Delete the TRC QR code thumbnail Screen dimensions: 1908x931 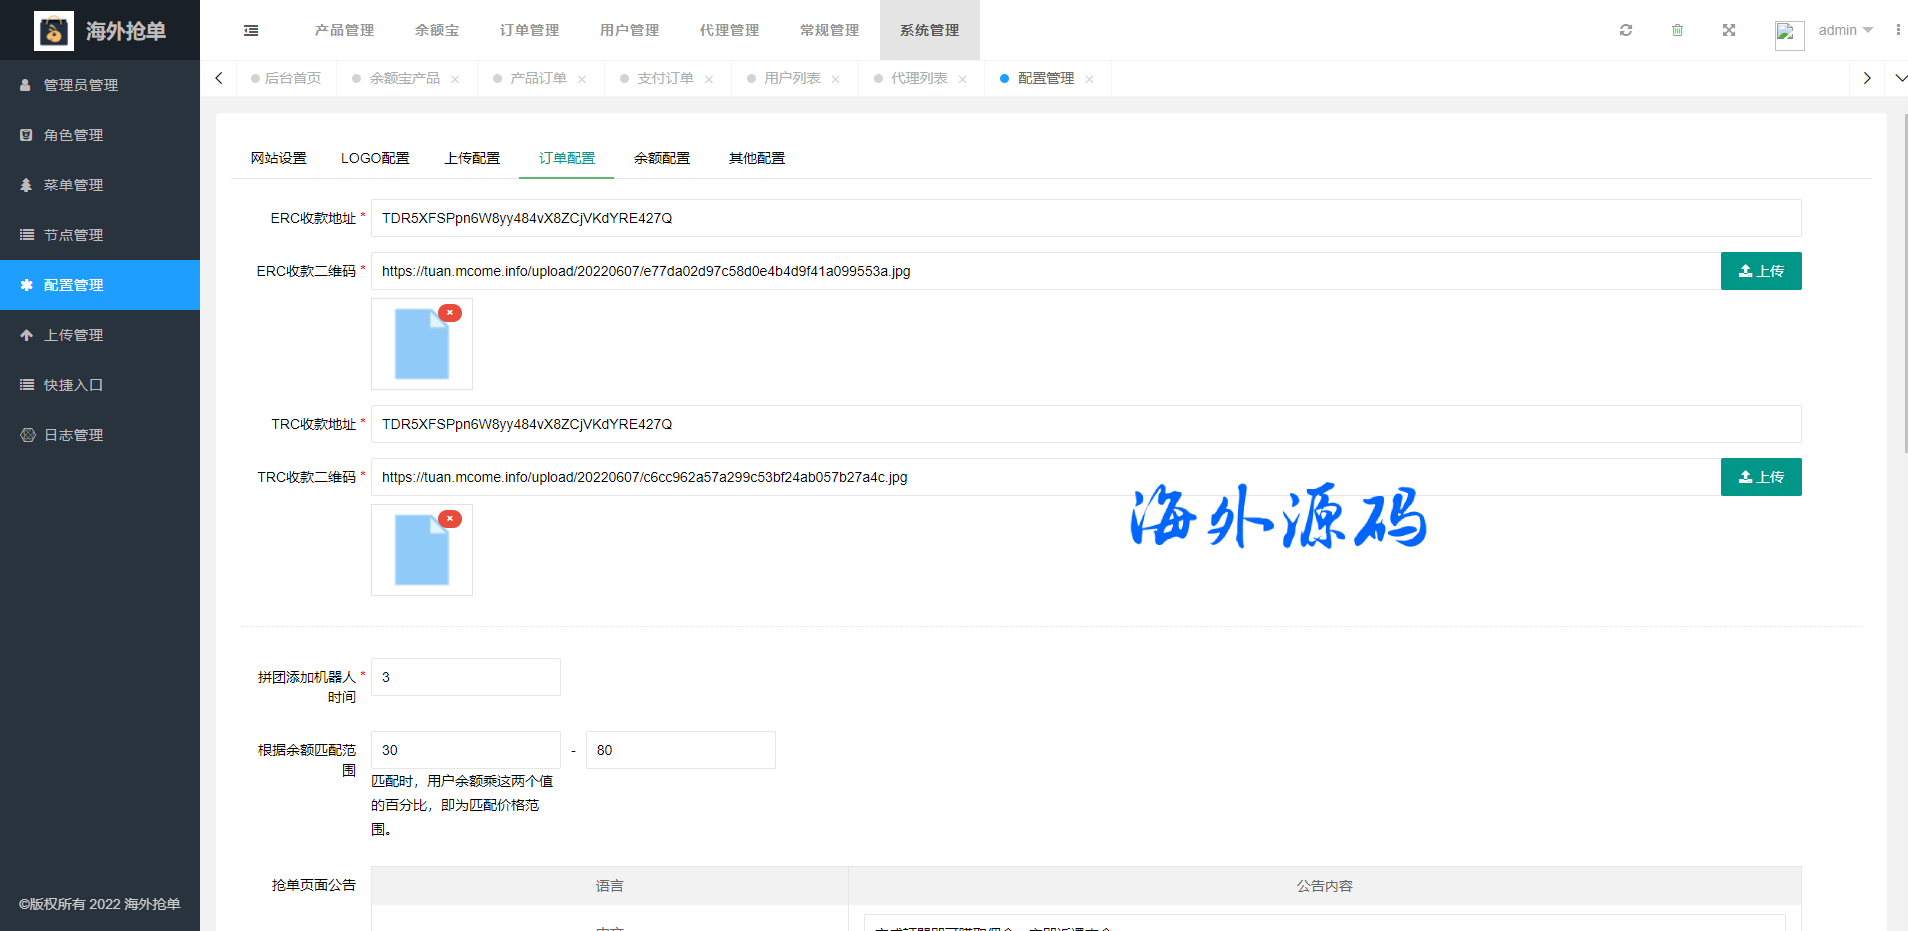(450, 519)
